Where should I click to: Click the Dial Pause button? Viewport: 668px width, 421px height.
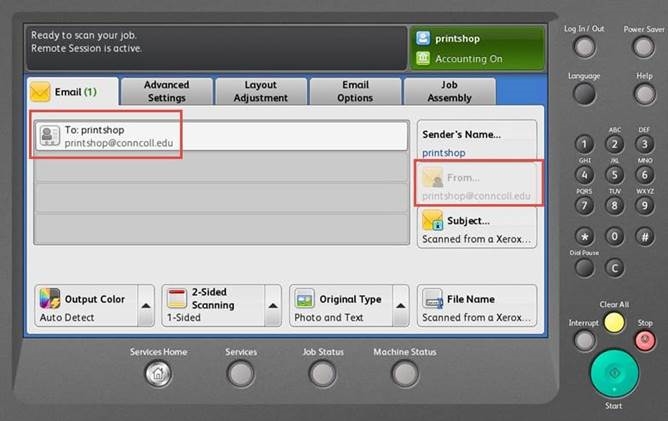pos(584,268)
